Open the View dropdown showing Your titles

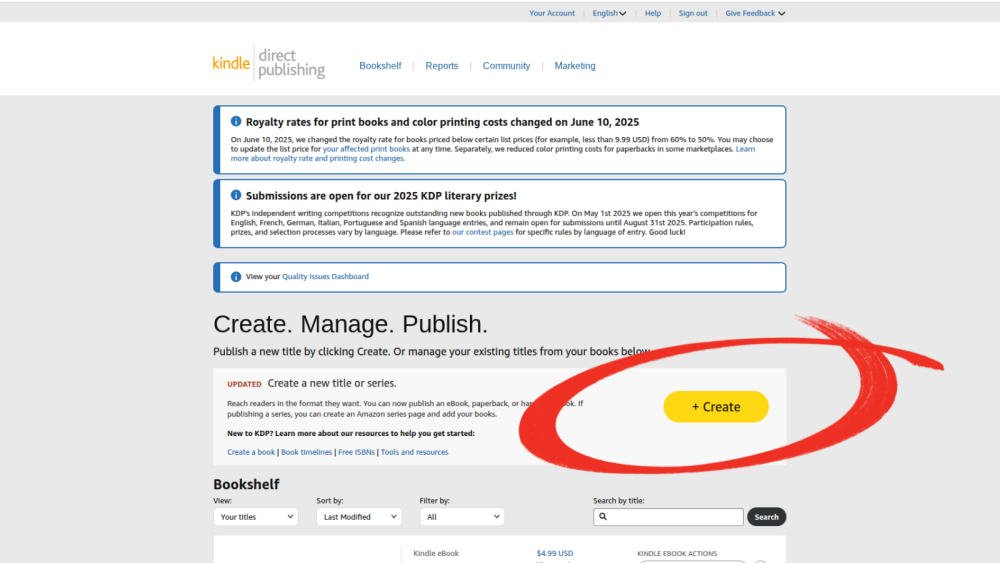[x=255, y=517]
